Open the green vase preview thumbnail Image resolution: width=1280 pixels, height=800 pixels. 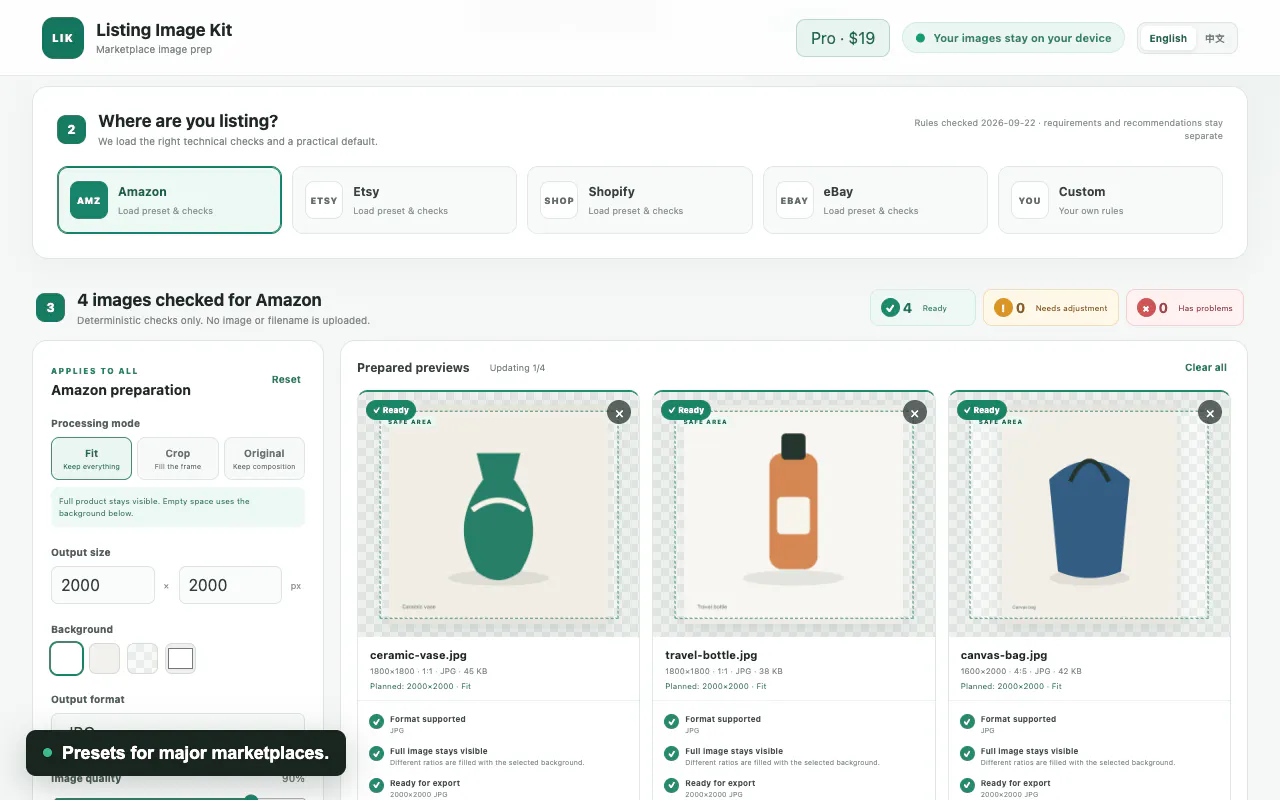(498, 514)
